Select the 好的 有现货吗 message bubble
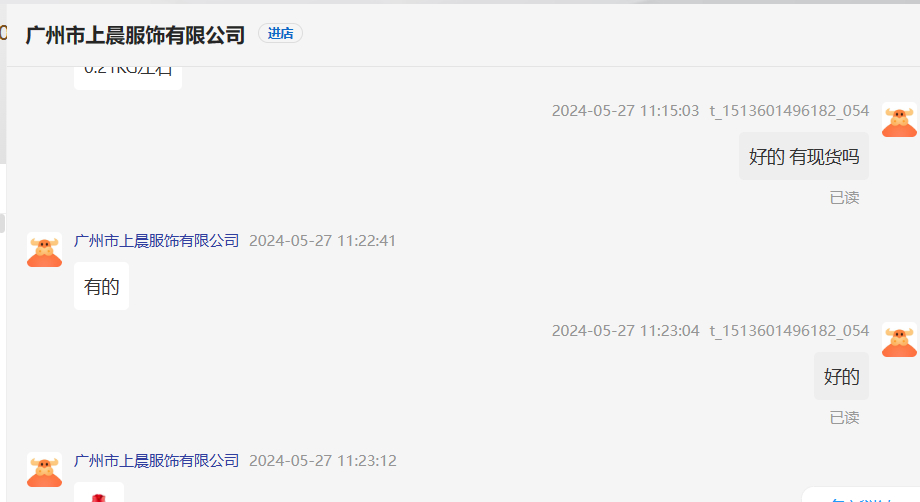The height and width of the screenshot is (502, 920). coord(804,157)
